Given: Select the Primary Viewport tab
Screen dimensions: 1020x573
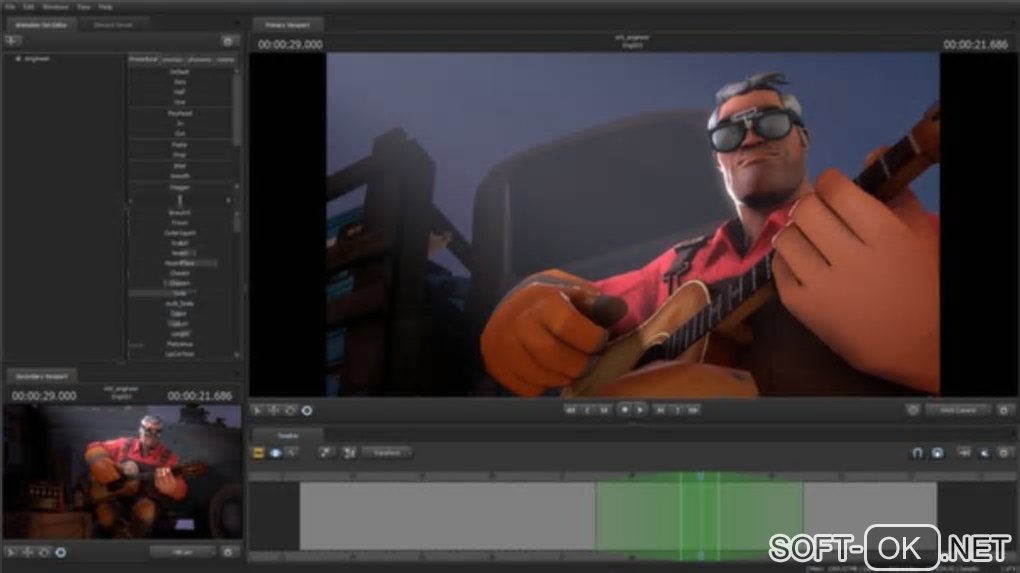Looking at the screenshot, I should click(x=288, y=25).
